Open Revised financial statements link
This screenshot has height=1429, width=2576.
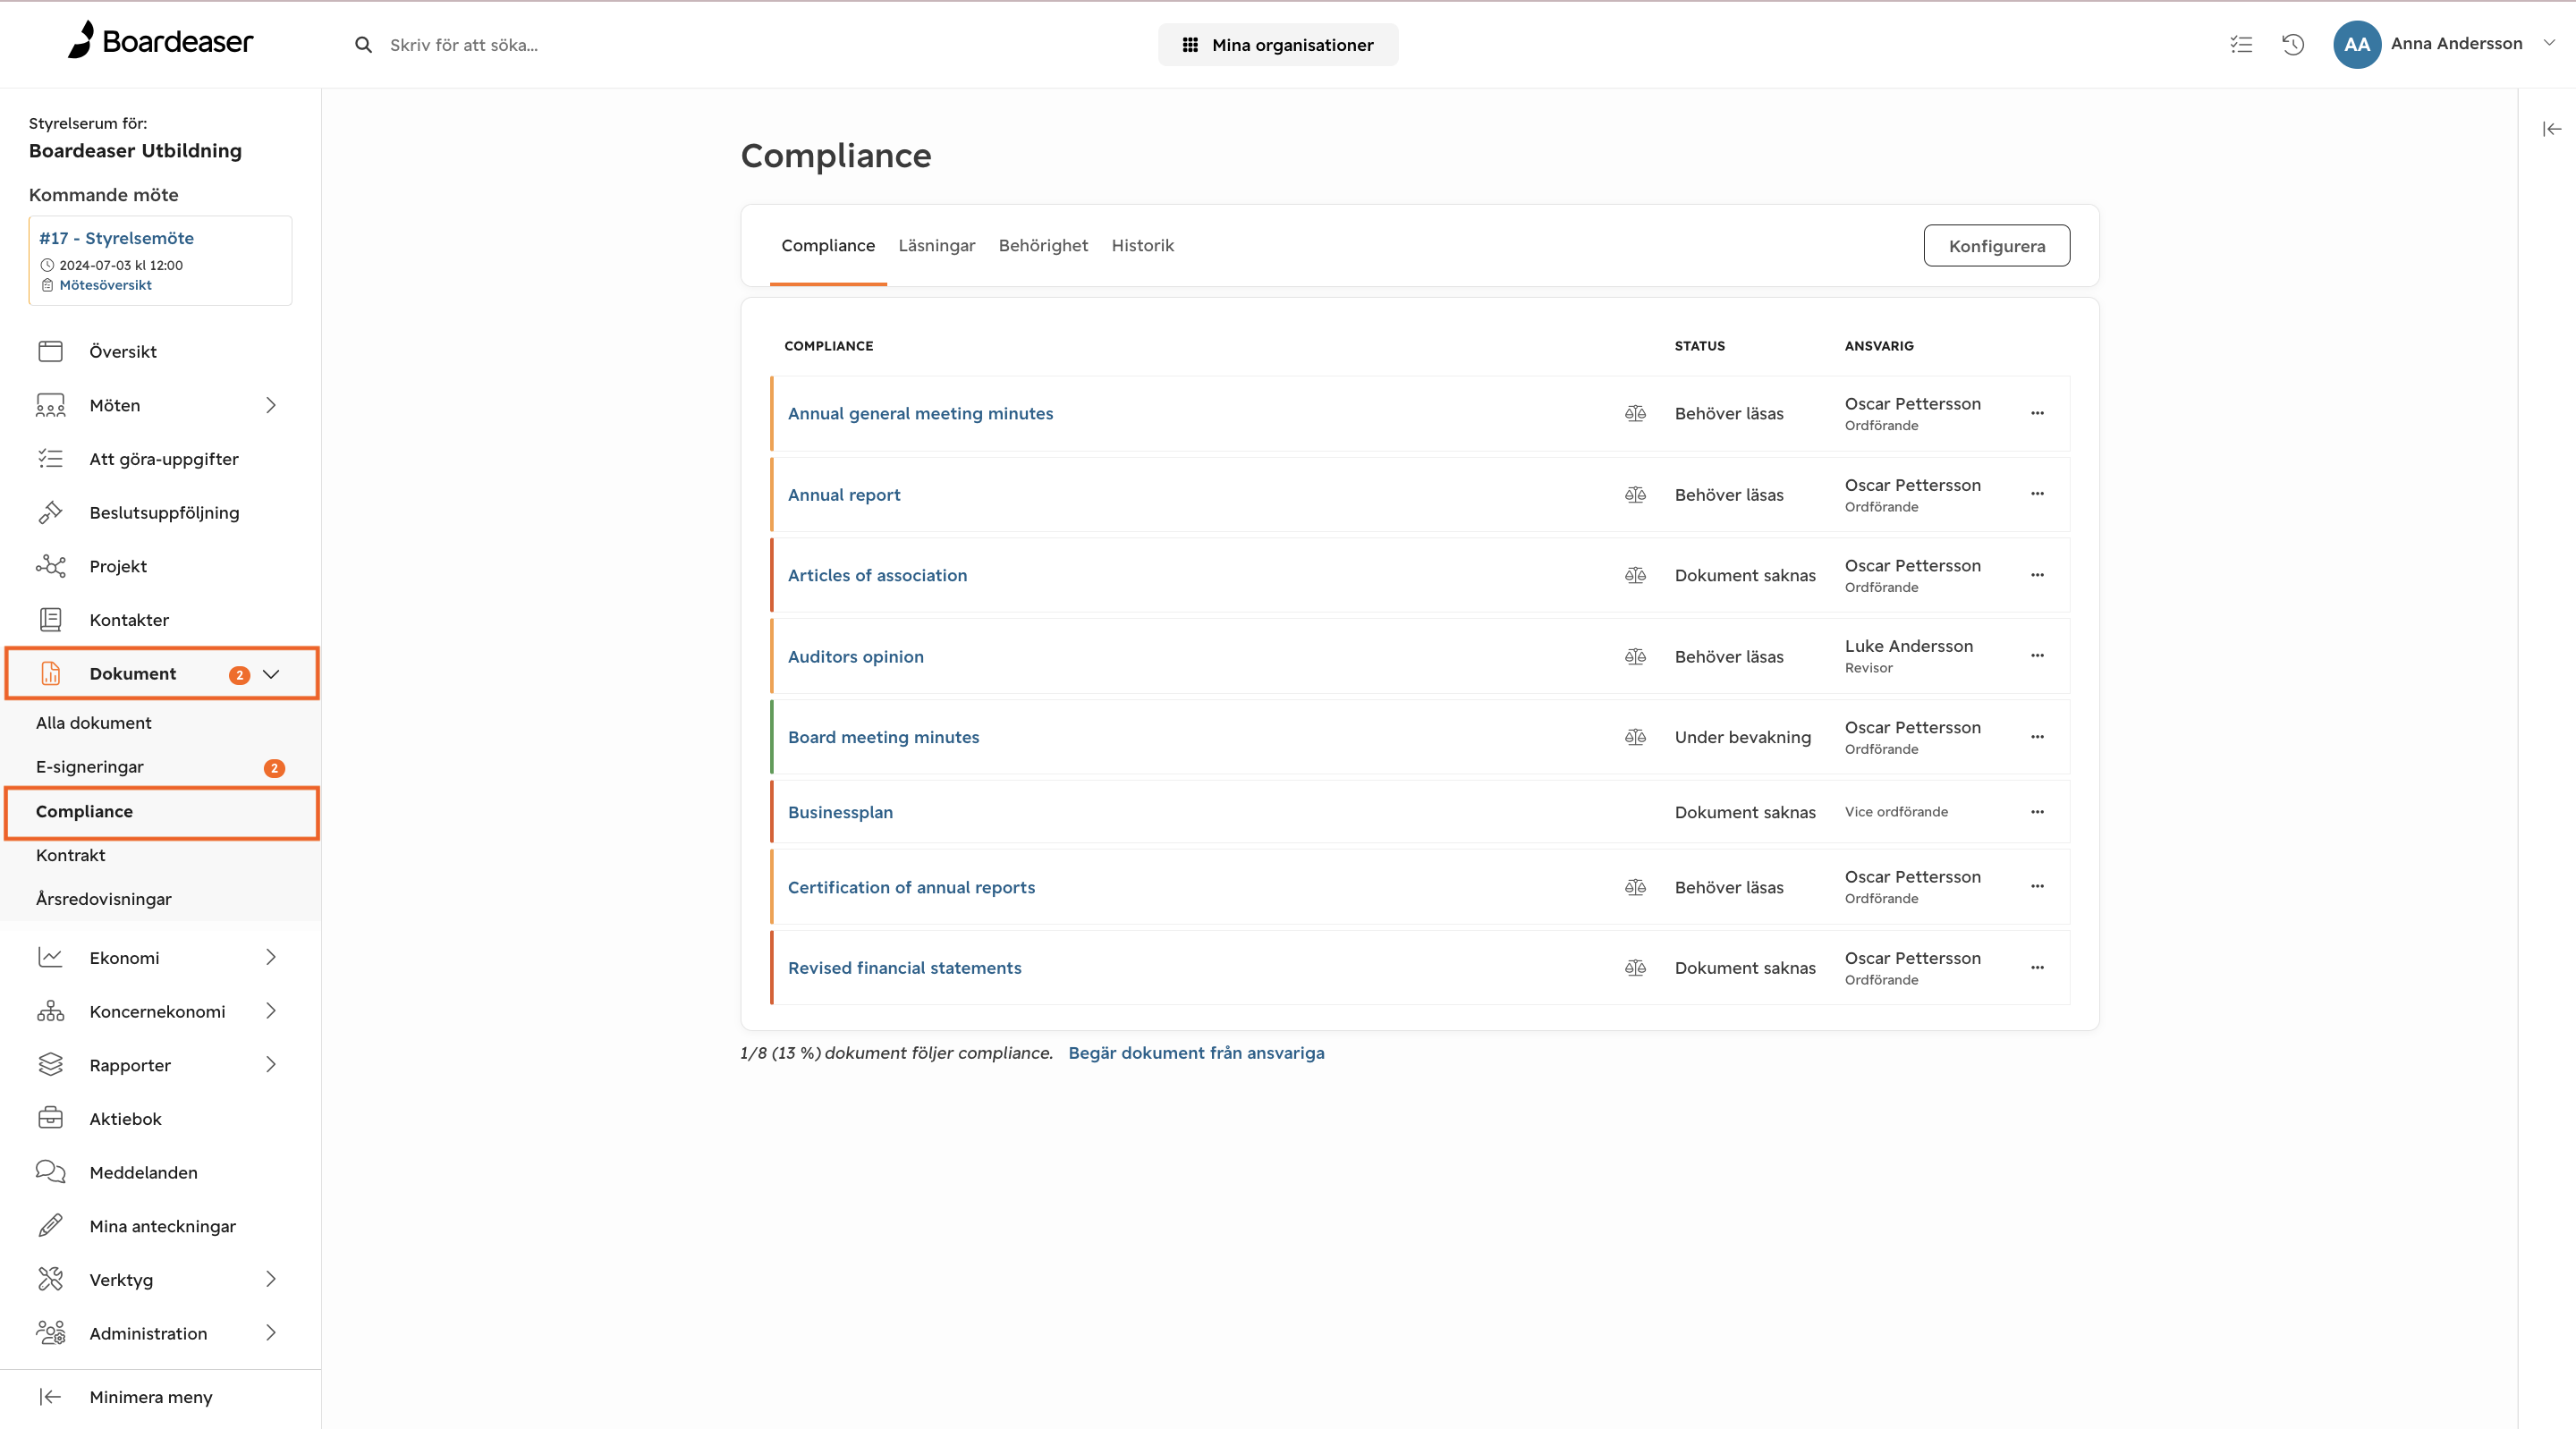pyautogui.click(x=904, y=968)
